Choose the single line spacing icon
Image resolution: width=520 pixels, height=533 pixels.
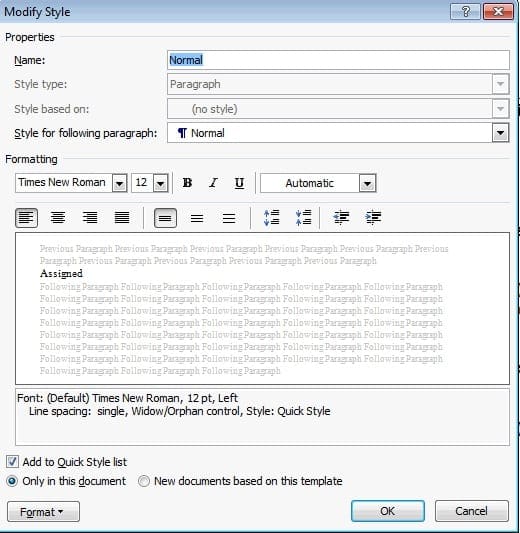166,218
